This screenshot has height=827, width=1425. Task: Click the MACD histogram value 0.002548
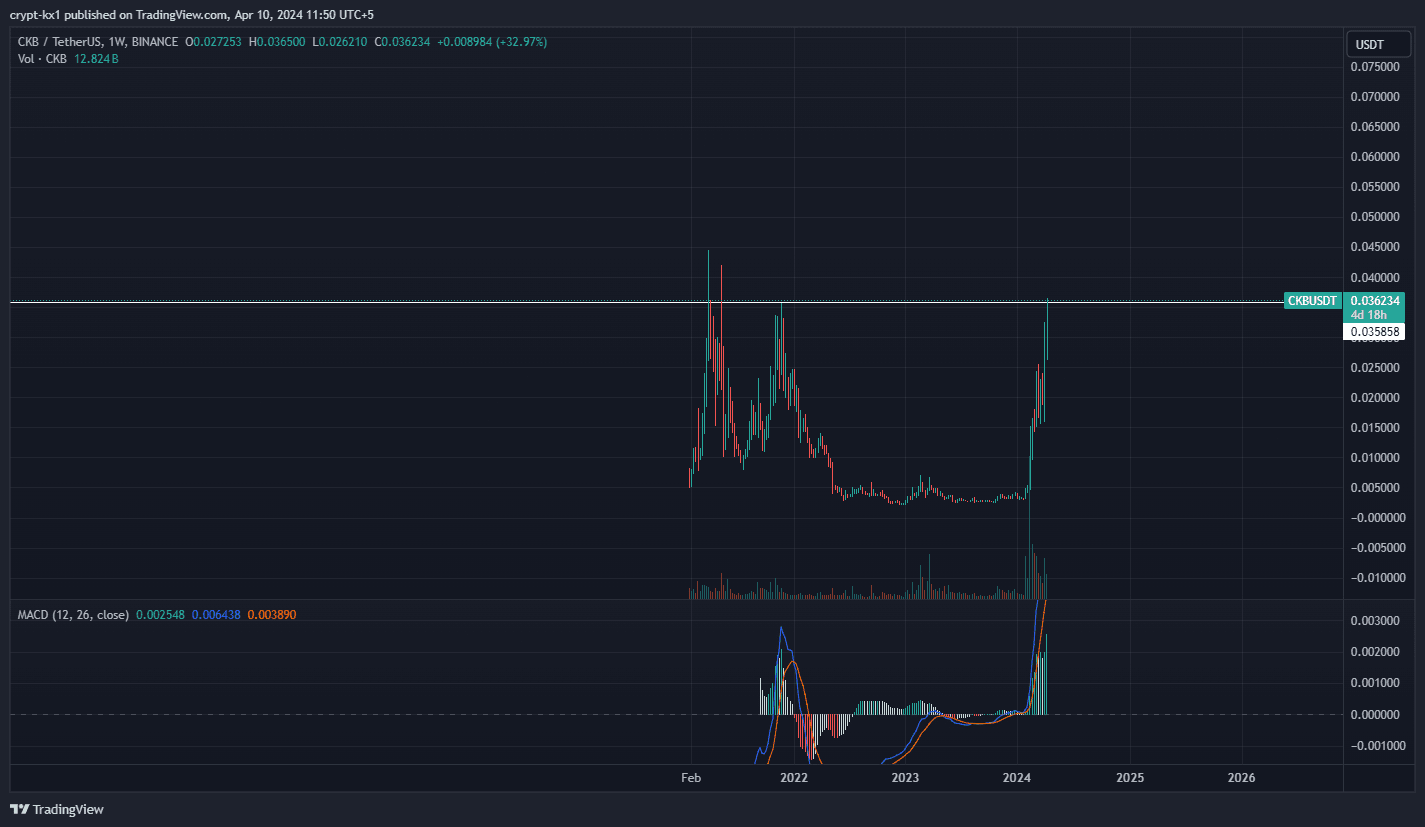pyautogui.click(x=160, y=615)
